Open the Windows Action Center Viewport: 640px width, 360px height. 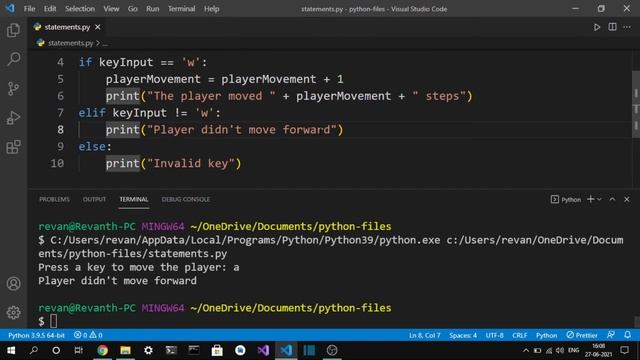pos(624,350)
